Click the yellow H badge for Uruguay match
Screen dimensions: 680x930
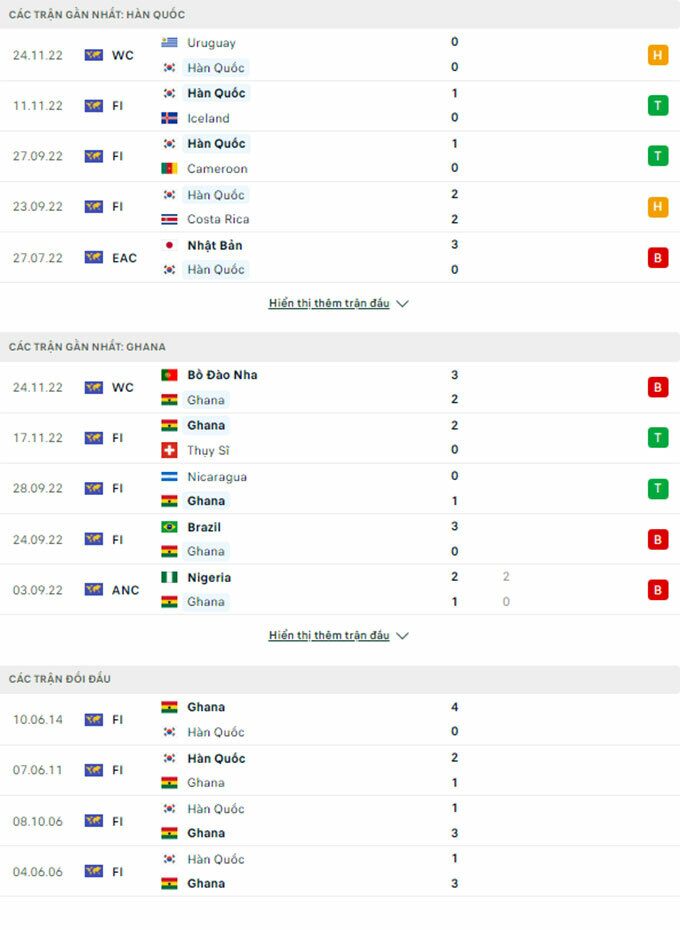tap(657, 55)
